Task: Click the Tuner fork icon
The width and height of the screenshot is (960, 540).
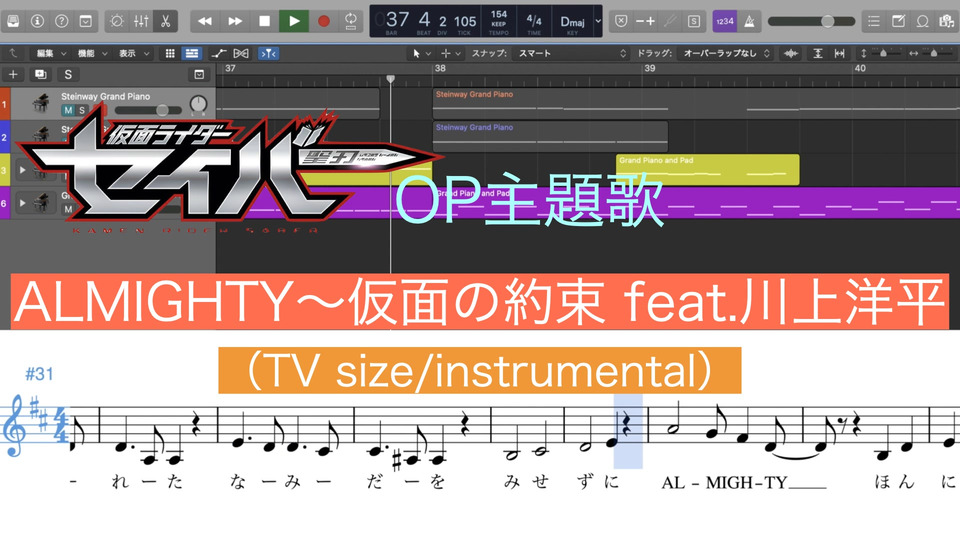Action: click(x=670, y=21)
